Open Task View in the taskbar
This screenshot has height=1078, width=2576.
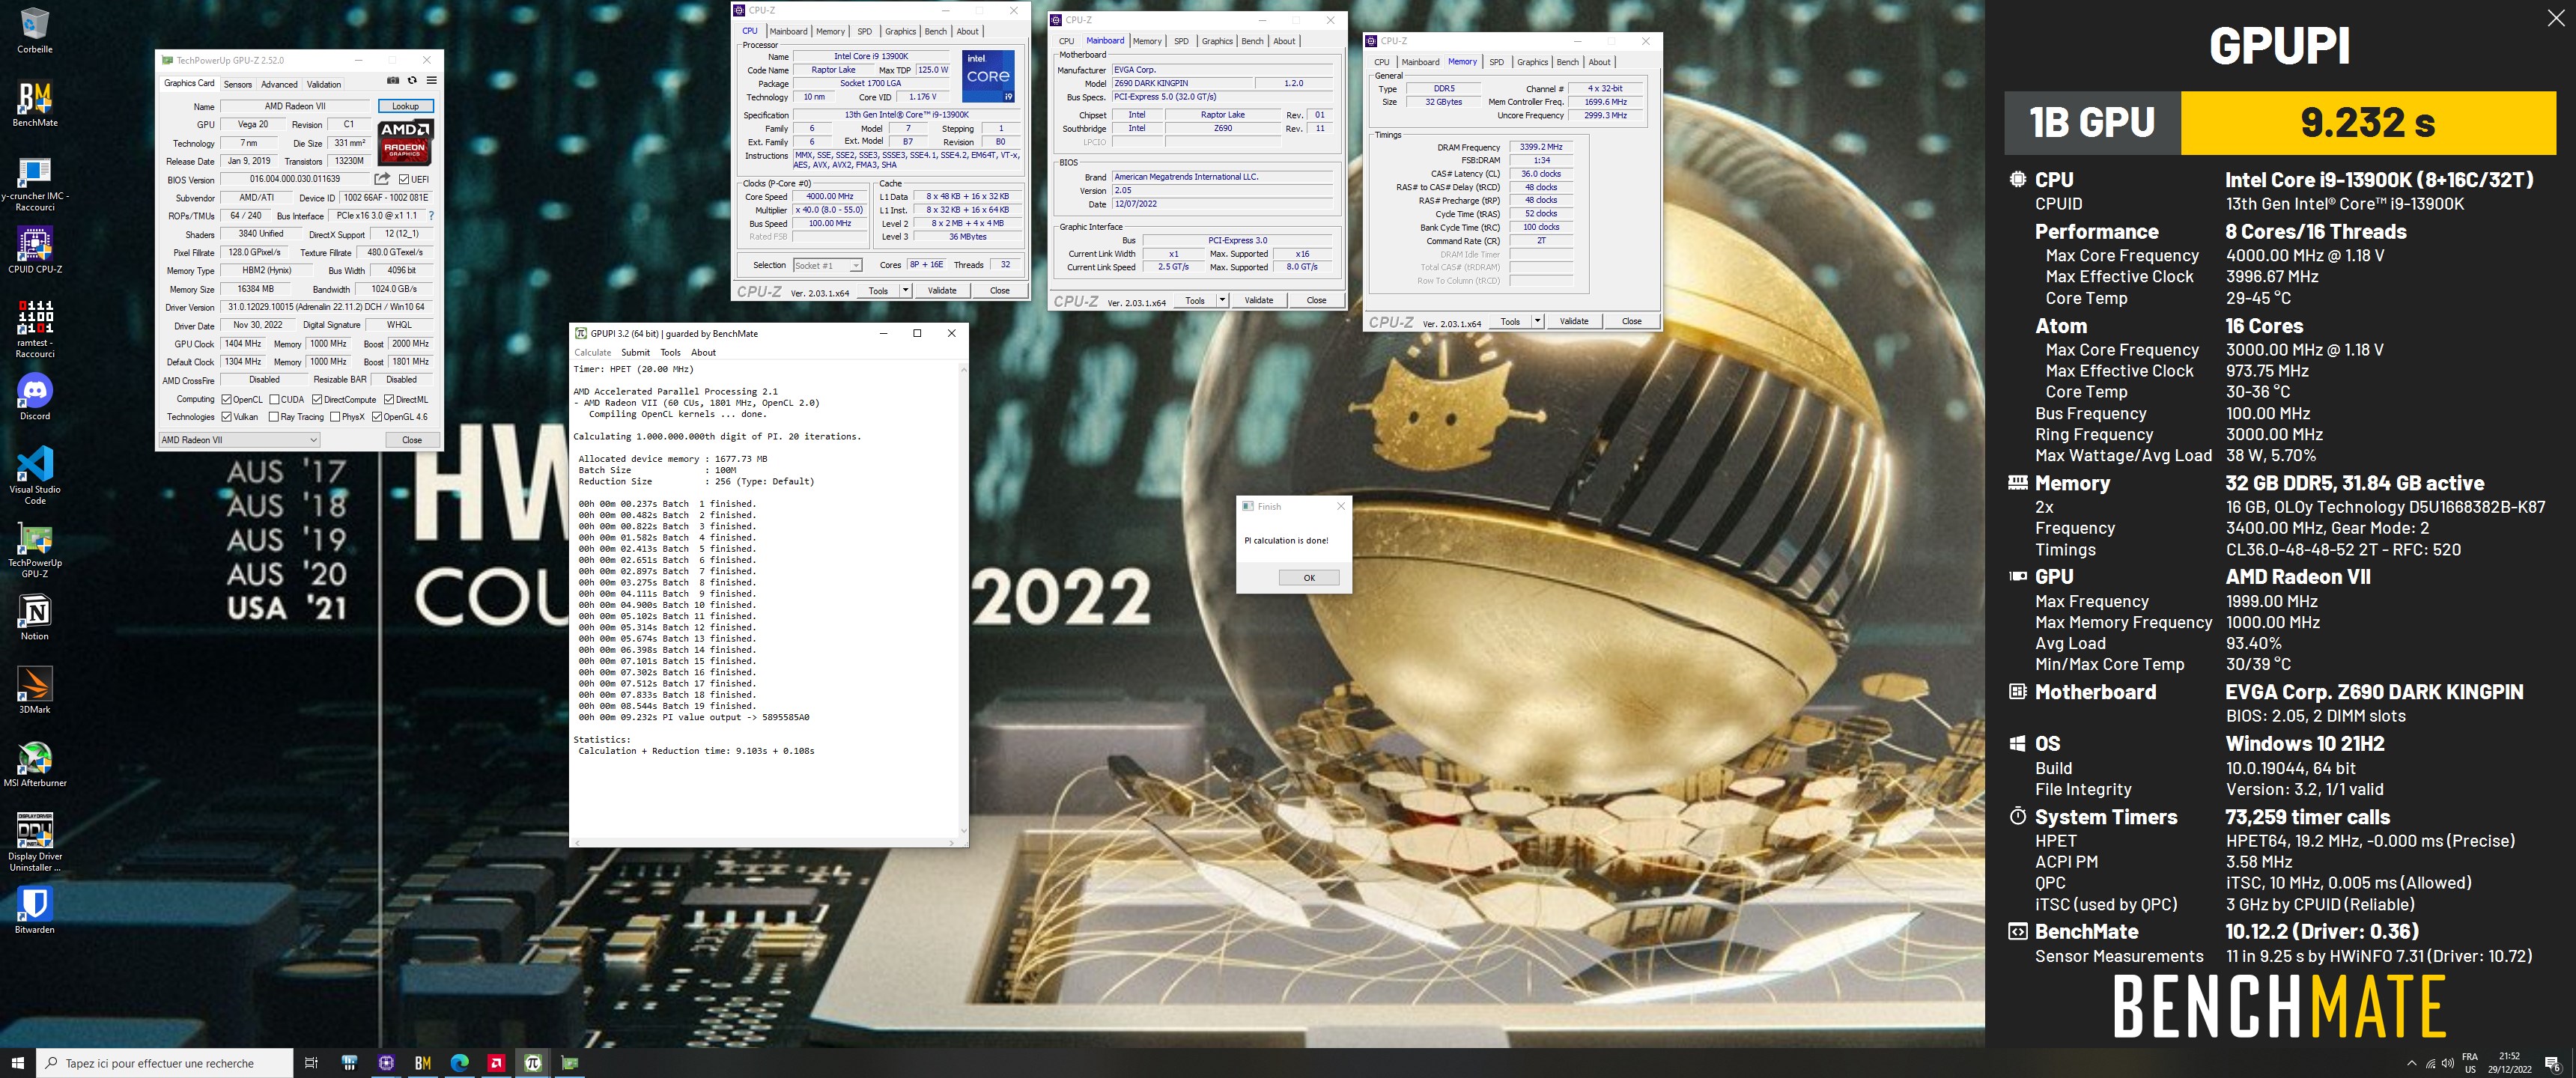click(x=311, y=1063)
